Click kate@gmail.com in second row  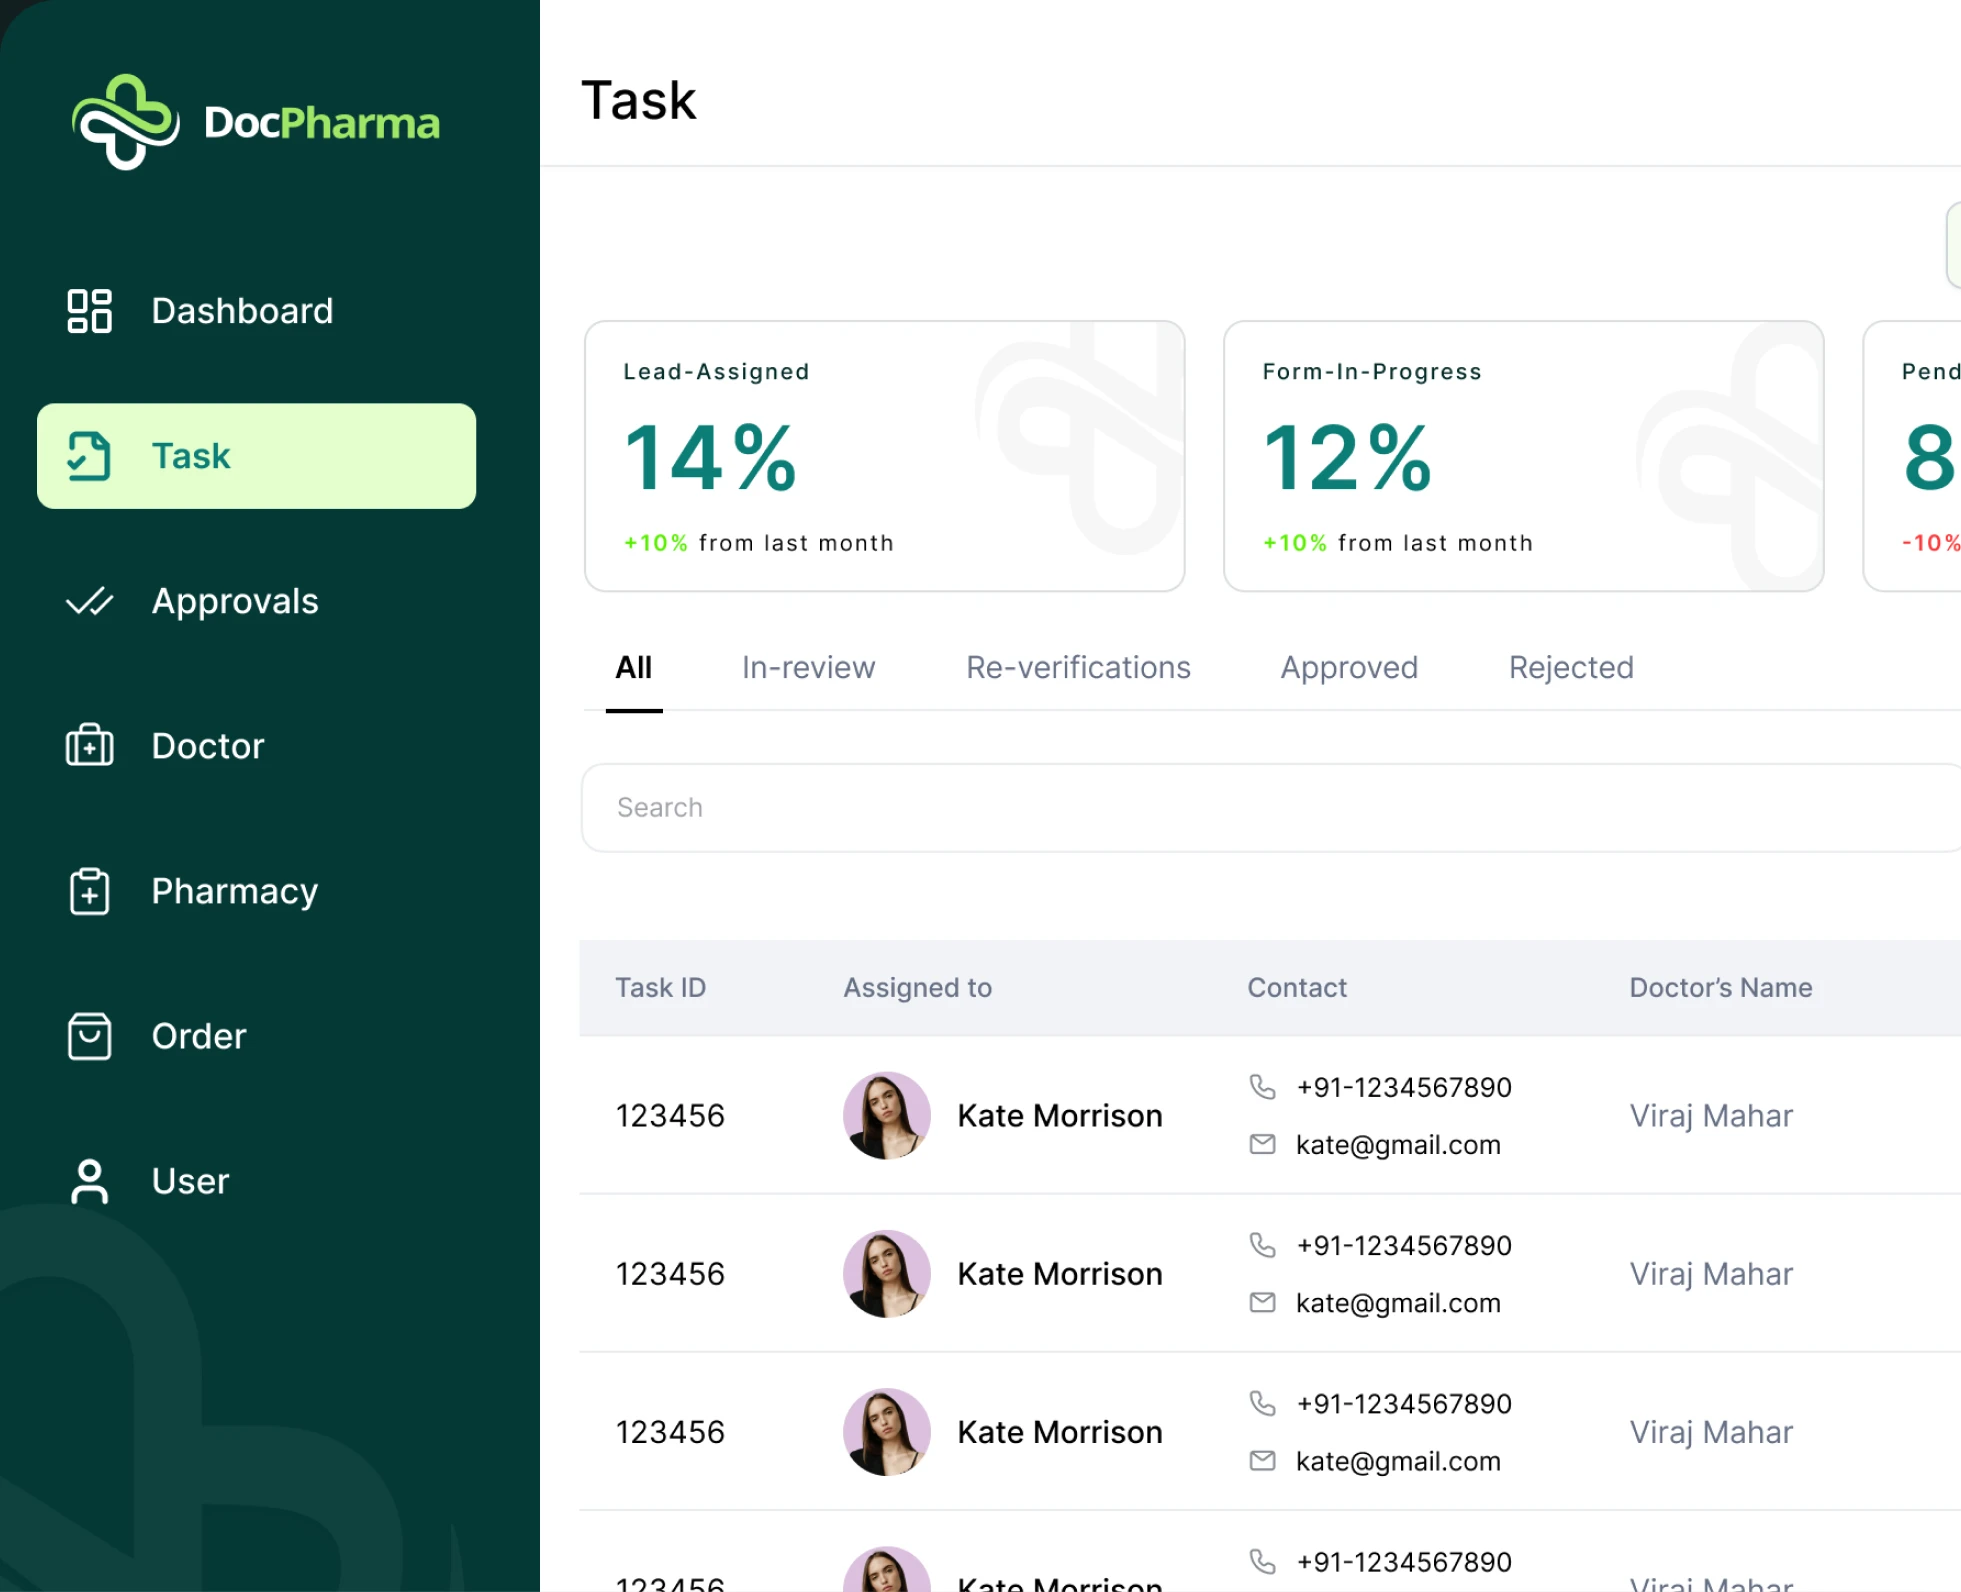tap(1398, 1303)
